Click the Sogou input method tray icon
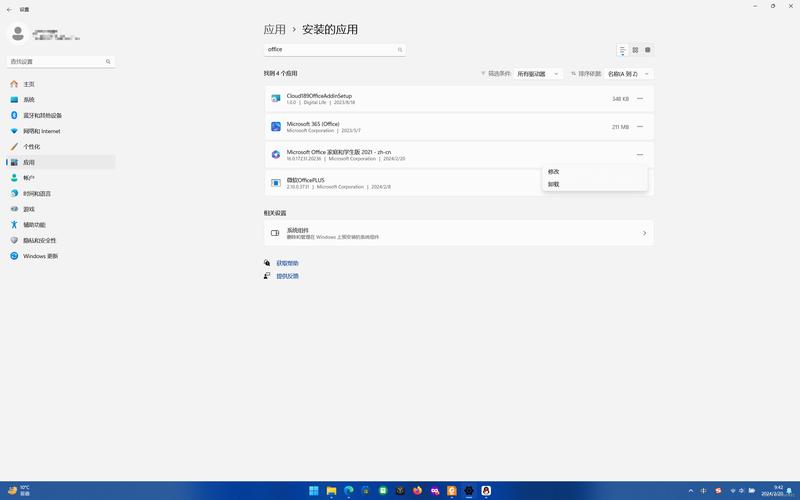Screen dimensions: 800x500 click(718, 491)
